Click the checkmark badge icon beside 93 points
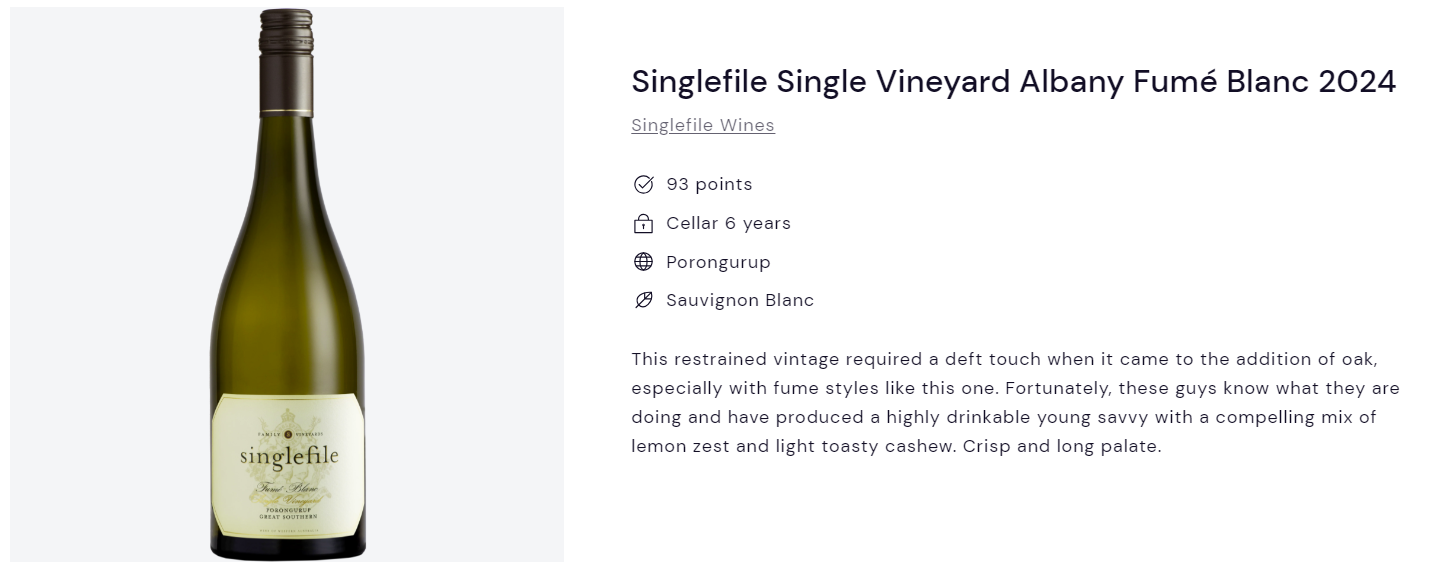The image size is (1435, 566). (644, 184)
